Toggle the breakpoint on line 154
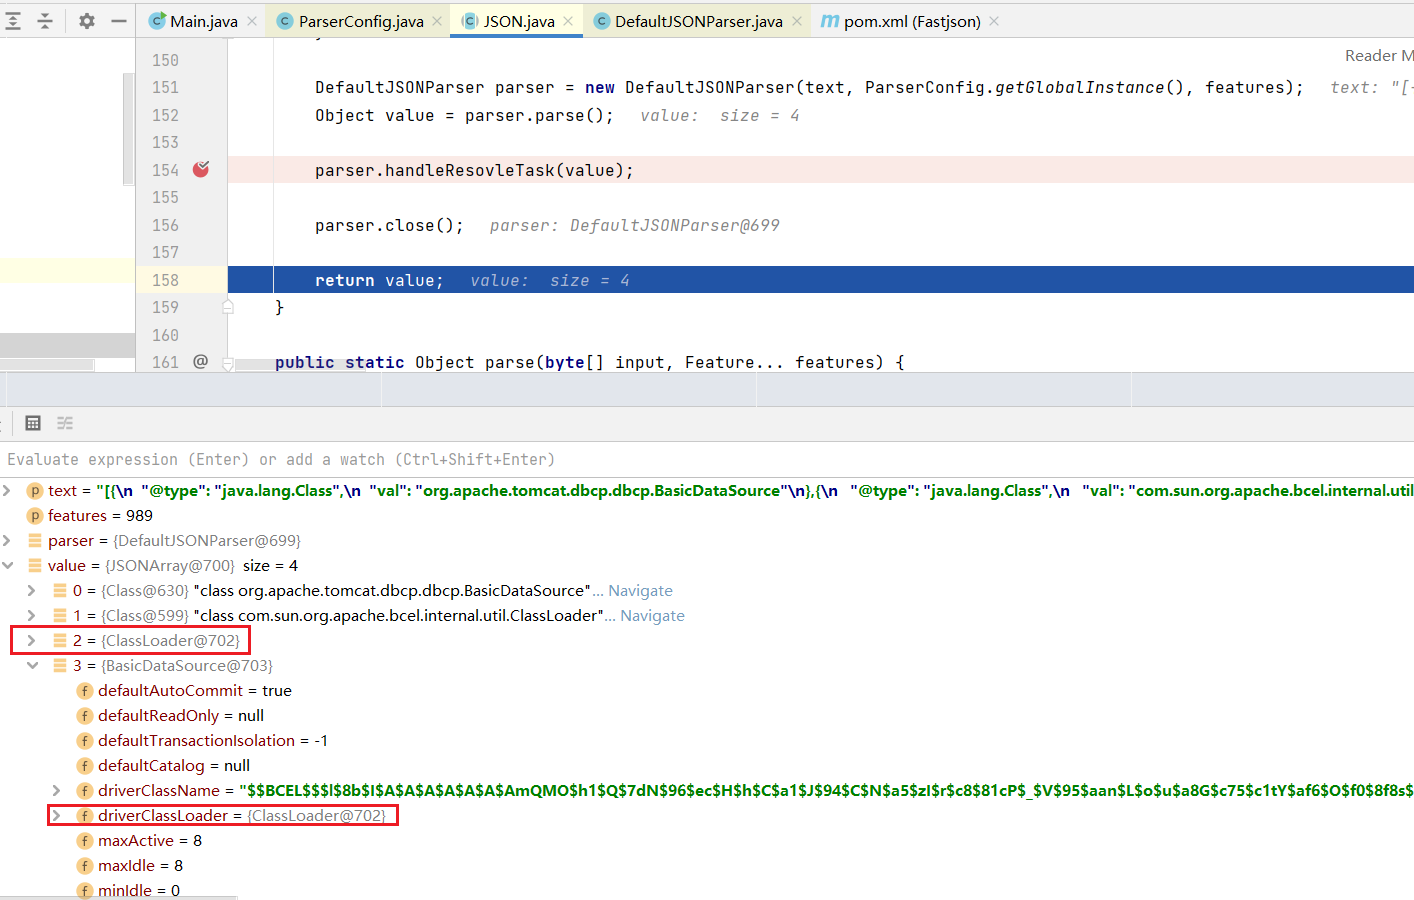 (x=201, y=169)
